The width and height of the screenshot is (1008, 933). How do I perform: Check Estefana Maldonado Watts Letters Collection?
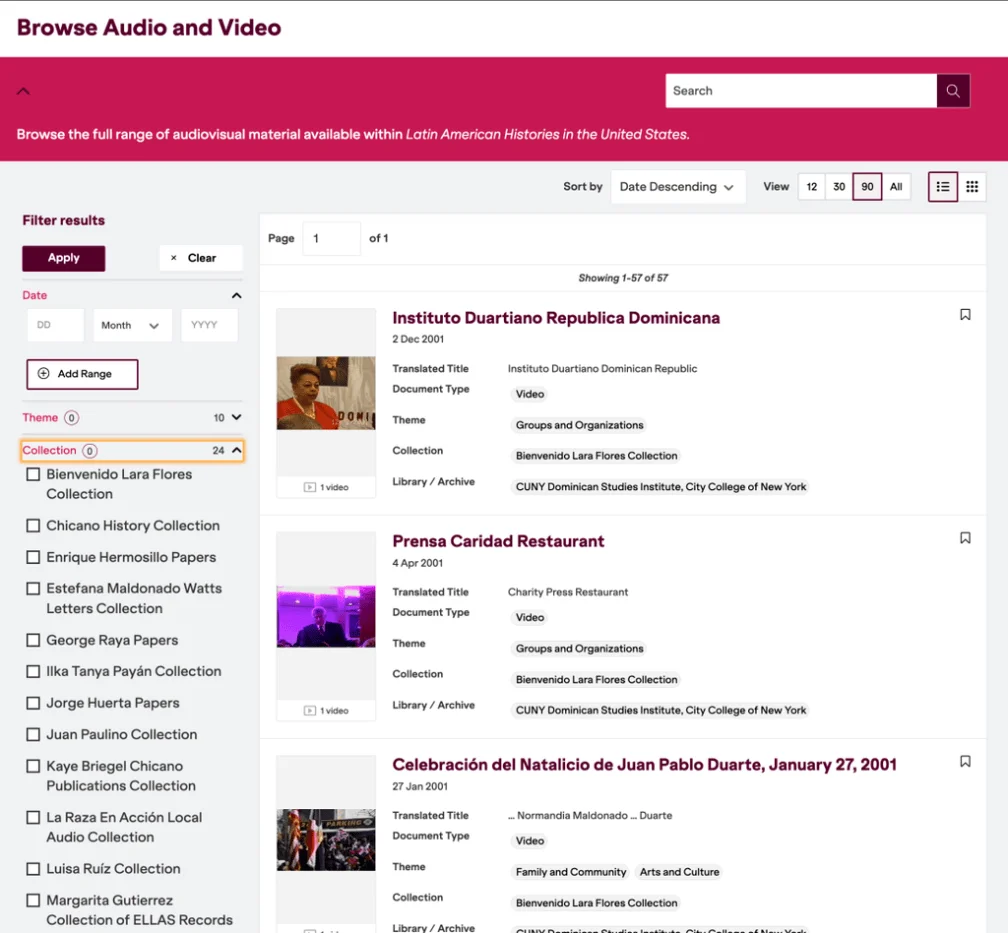coord(33,588)
